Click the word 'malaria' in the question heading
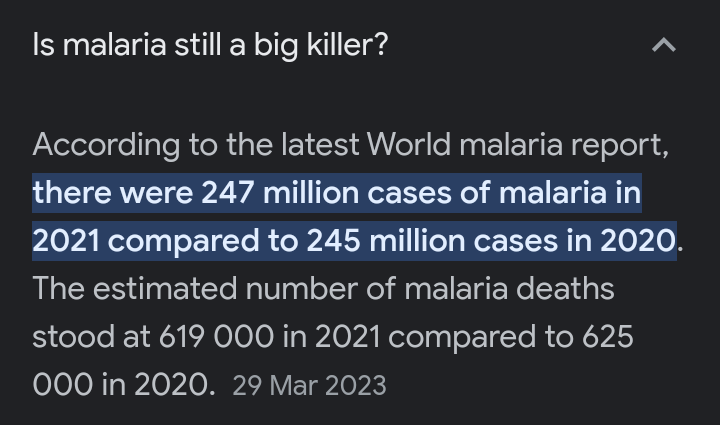Viewport: 720px width, 425px height. 114,45
